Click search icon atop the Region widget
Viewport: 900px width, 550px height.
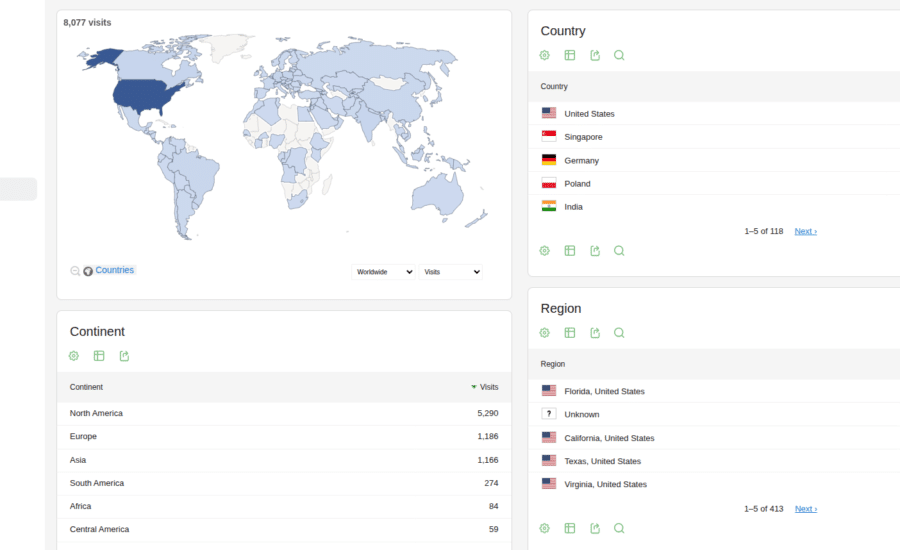[x=619, y=332]
